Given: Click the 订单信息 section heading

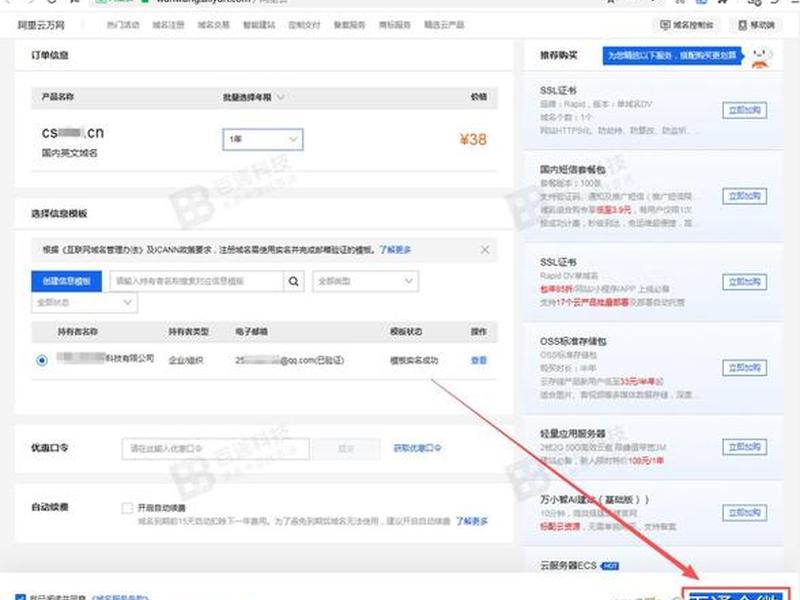Looking at the screenshot, I should tap(49, 55).
